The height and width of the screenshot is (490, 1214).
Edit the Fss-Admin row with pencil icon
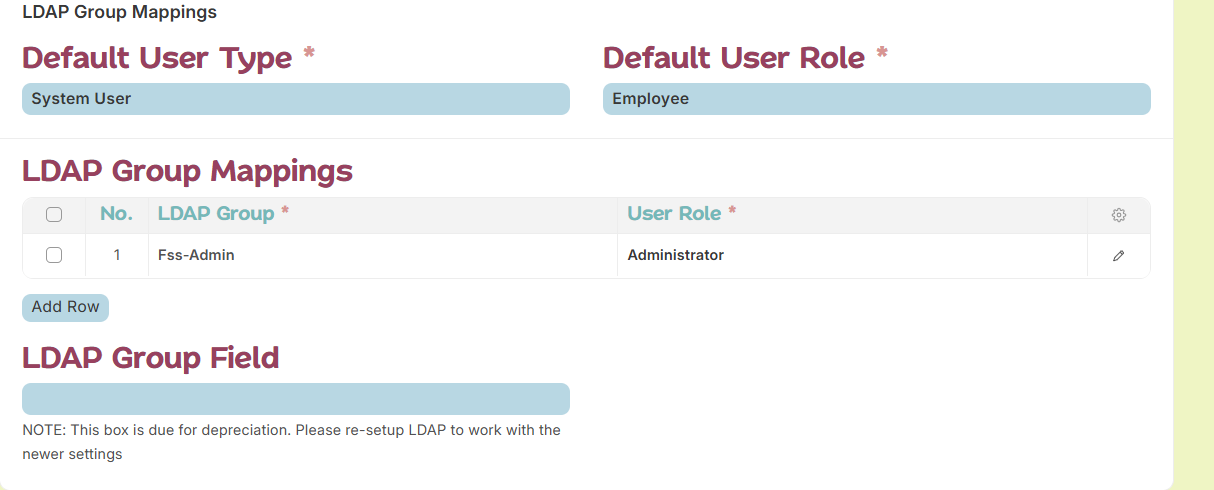(x=1118, y=256)
